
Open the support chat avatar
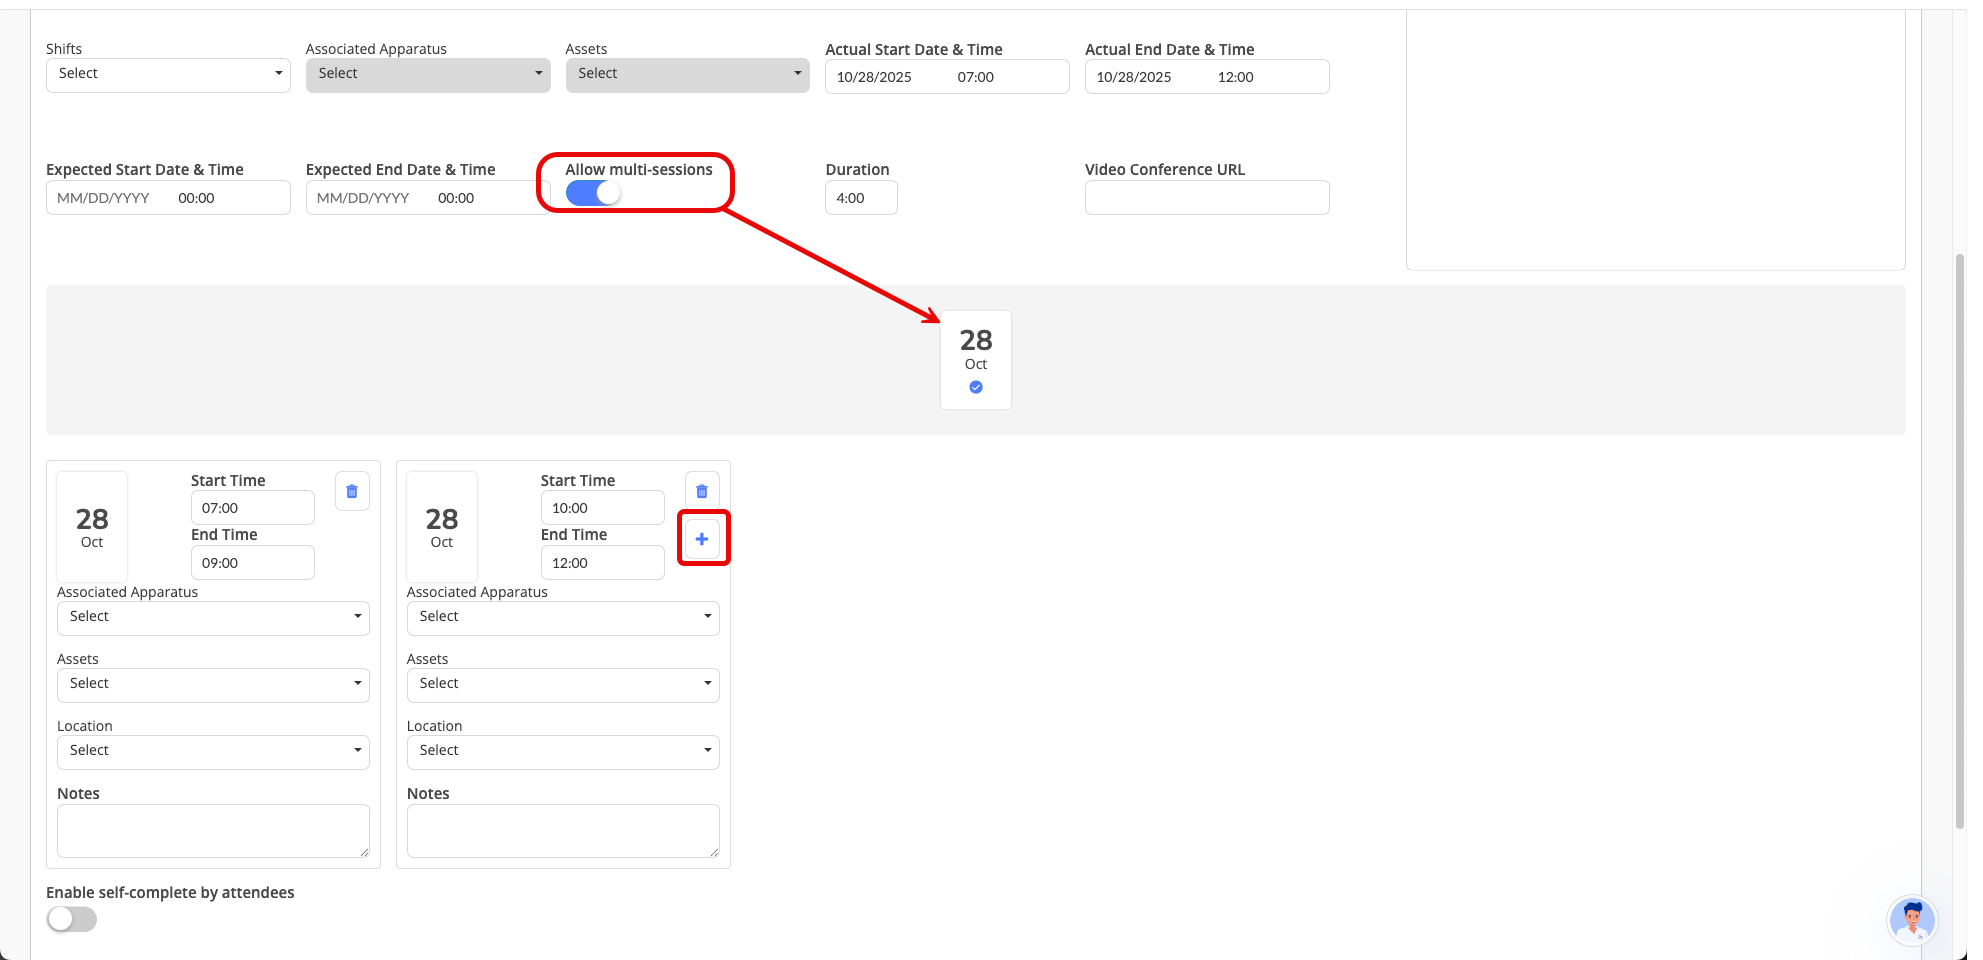click(1912, 920)
